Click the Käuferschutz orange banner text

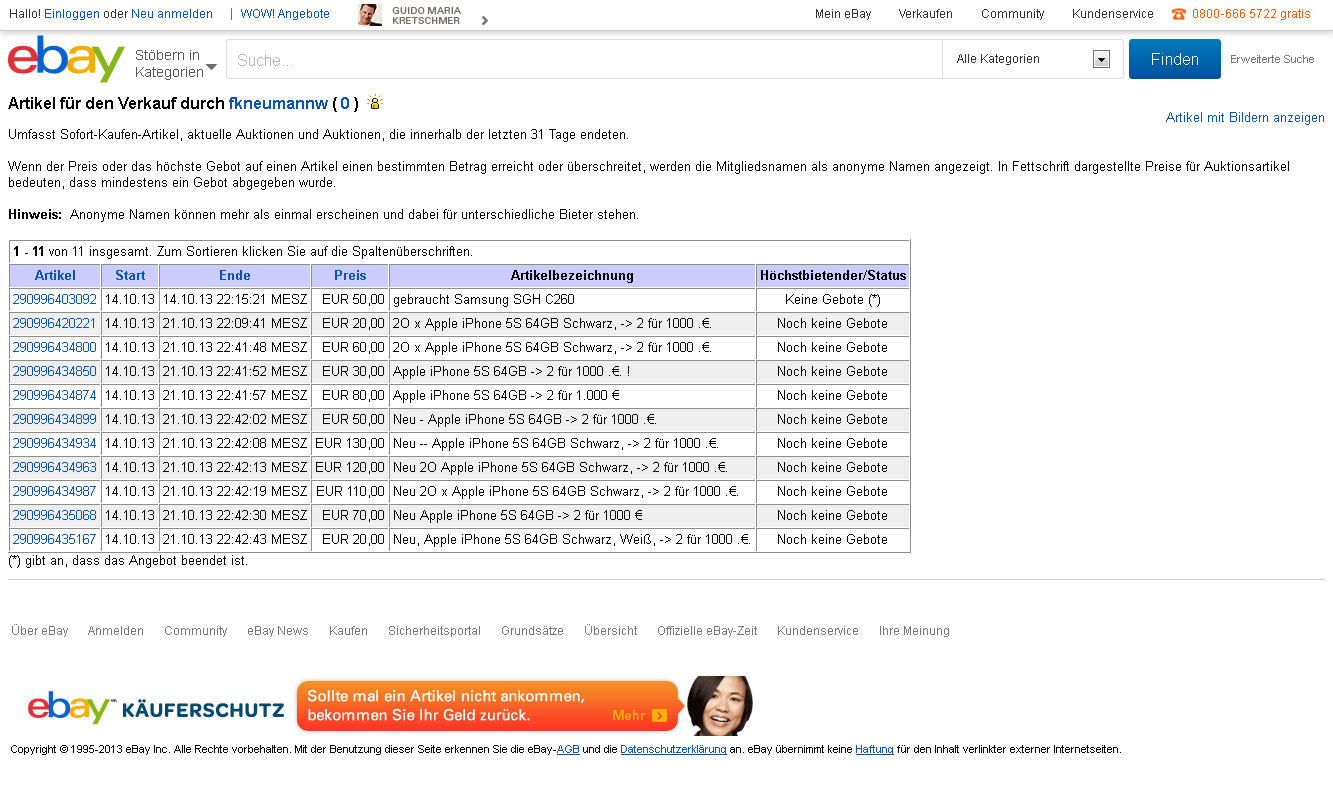tap(446, 706)
